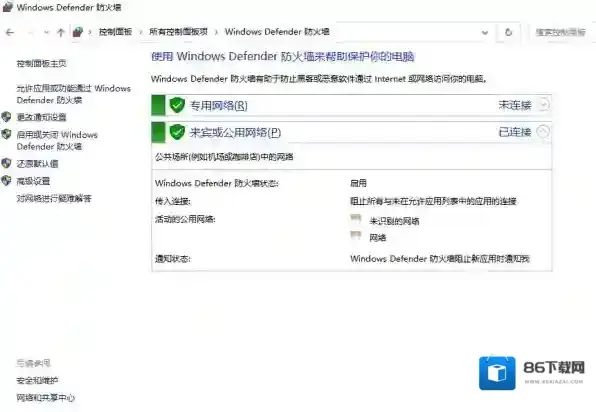Refresh the control panel page
The image size is (596, 412).
coord(509,33)
